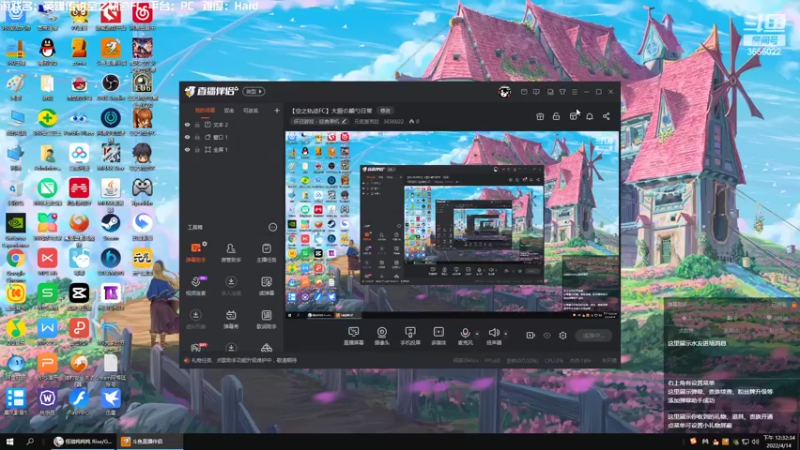
Task: Open the 读弹幕 read-danmaku tool
Action: pyautogui.click(x=266, y=286)
